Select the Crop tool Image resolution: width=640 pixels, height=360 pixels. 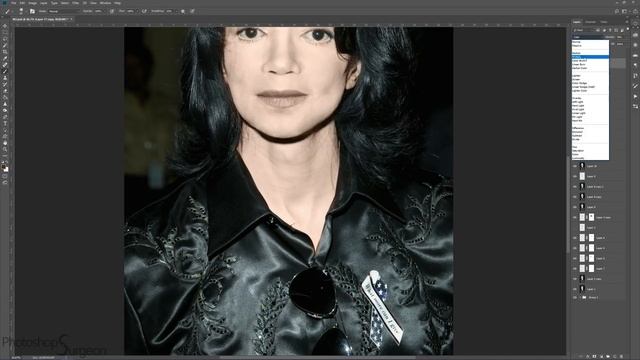click(5, 52)
